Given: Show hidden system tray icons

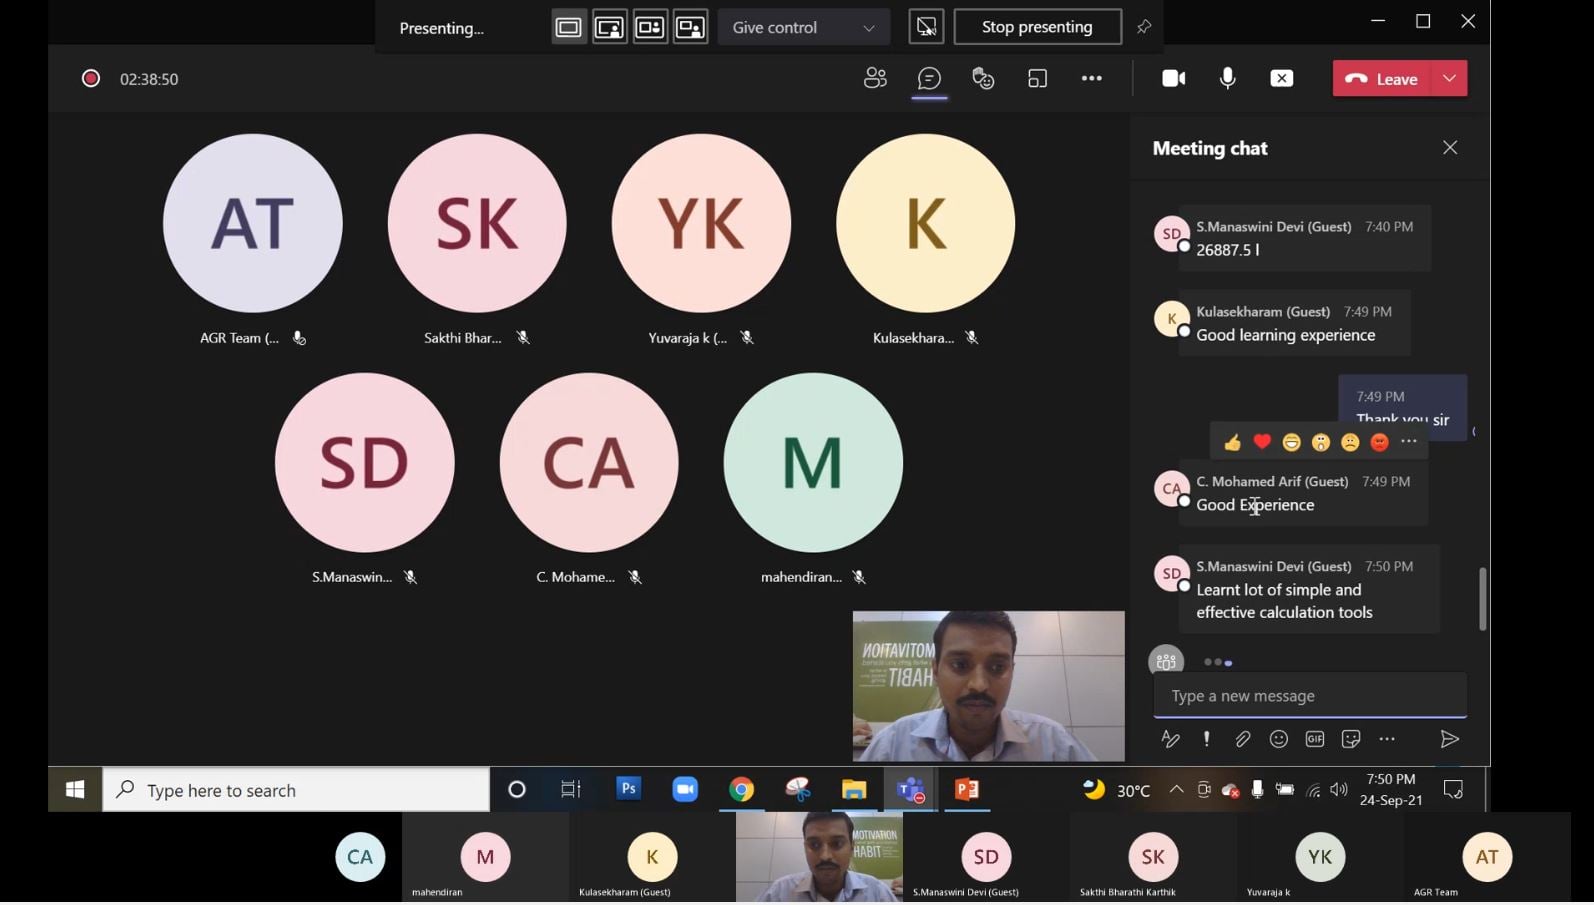Looking at the screenshot, I should (1177, 790).
